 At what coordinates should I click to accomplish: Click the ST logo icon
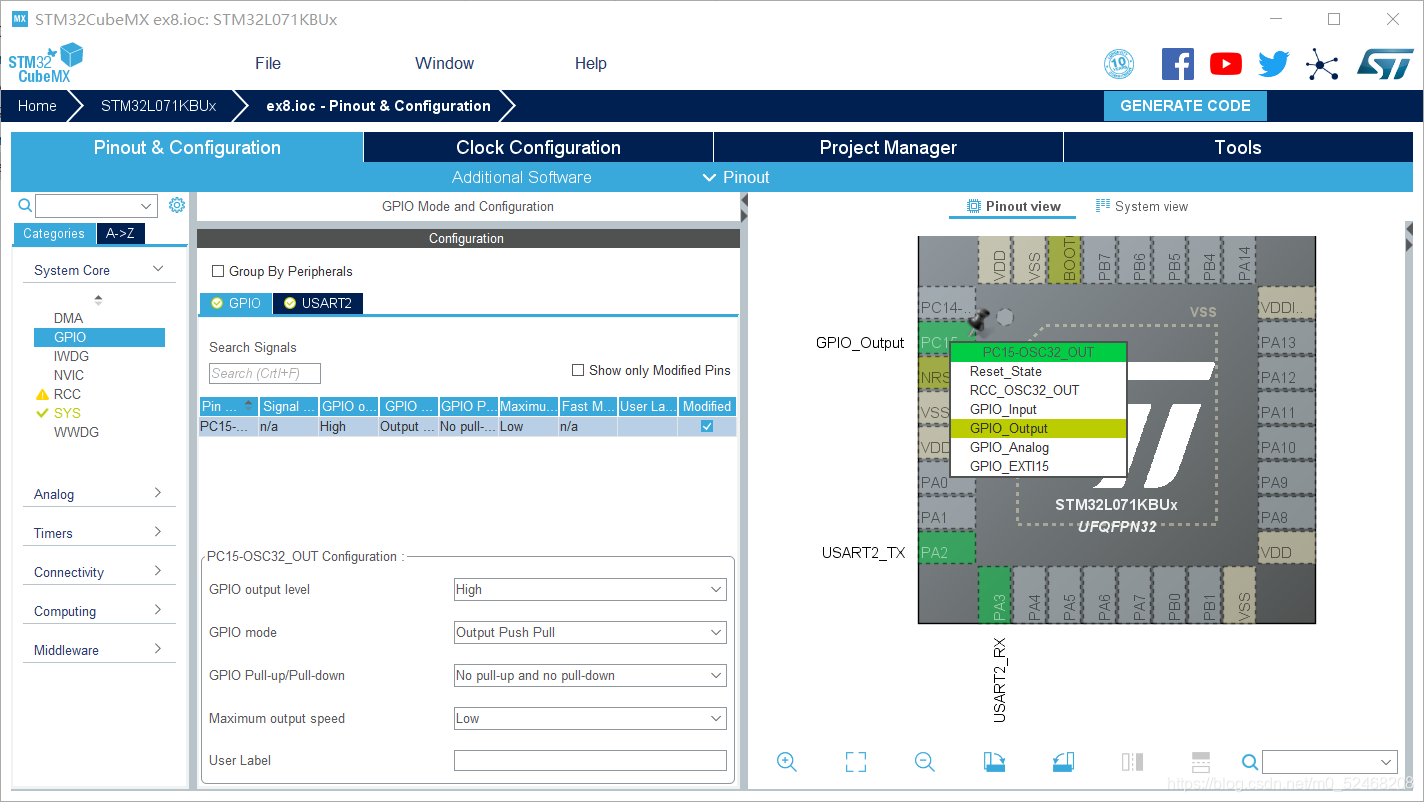point(1385,64)
